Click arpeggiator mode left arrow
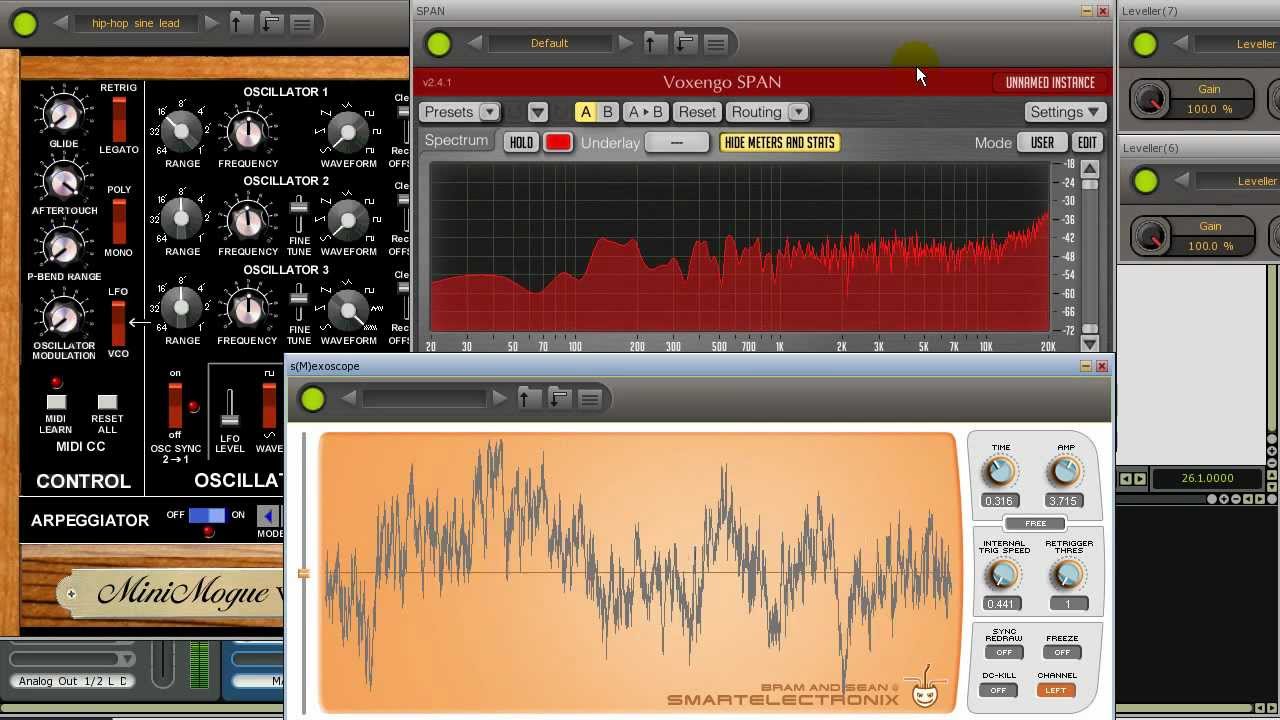The height and width of the screenshot is (720, 1280). click(x=267, y=516)
